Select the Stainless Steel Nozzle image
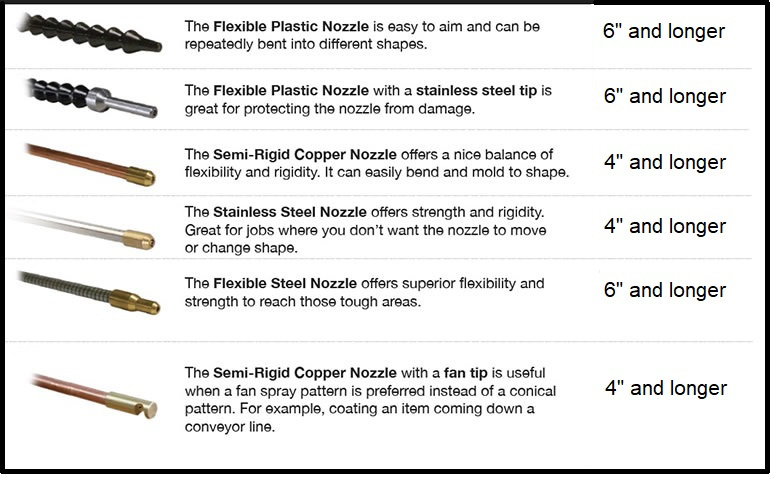 [x=90, y=229]
